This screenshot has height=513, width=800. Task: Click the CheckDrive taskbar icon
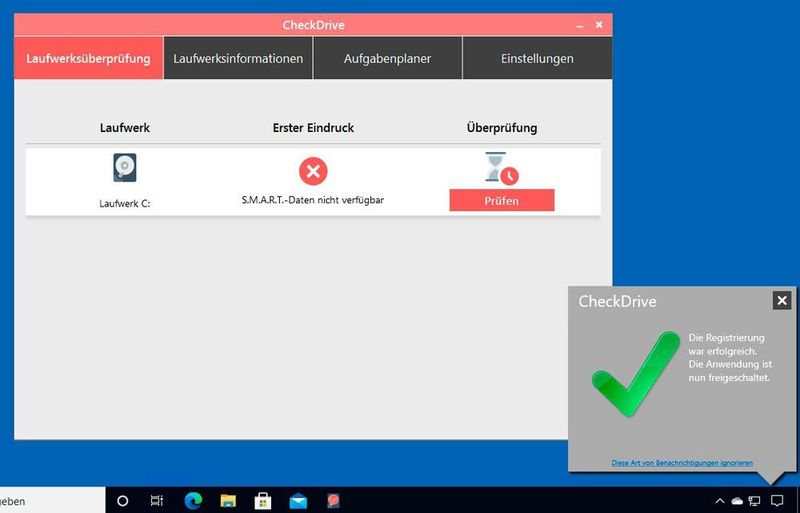click(333, 501)
